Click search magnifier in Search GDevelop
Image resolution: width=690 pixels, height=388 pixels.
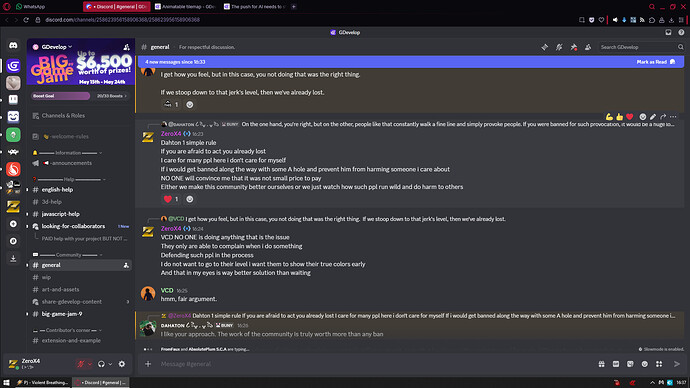coord(680,47)
